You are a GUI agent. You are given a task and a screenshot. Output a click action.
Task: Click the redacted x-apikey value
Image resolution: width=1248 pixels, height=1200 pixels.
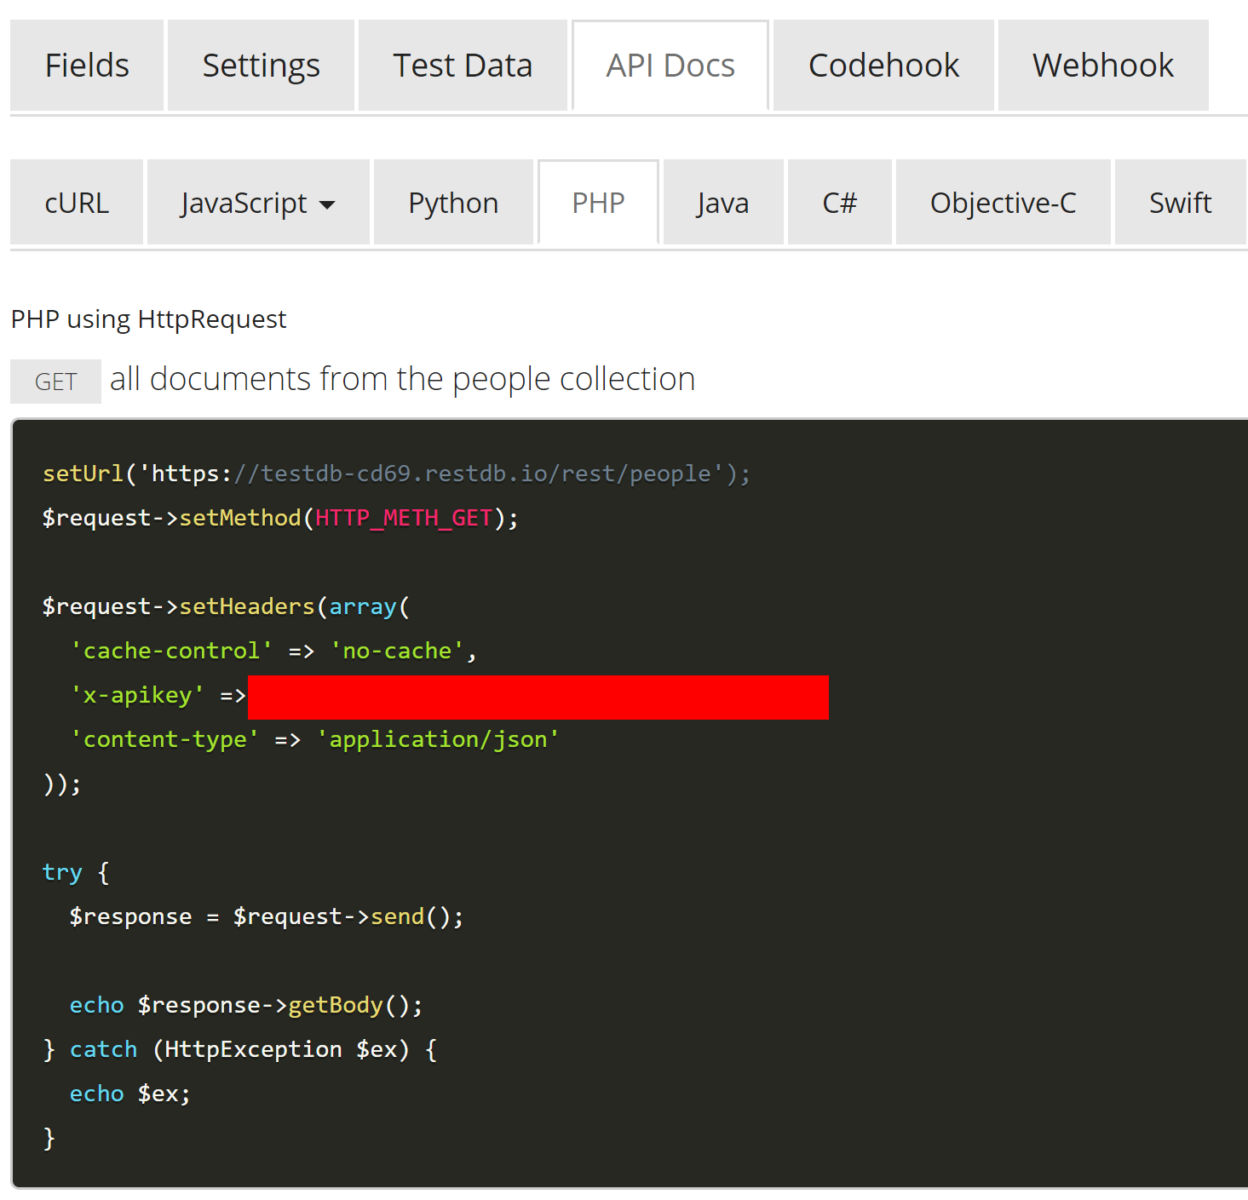tap(538, 697)
